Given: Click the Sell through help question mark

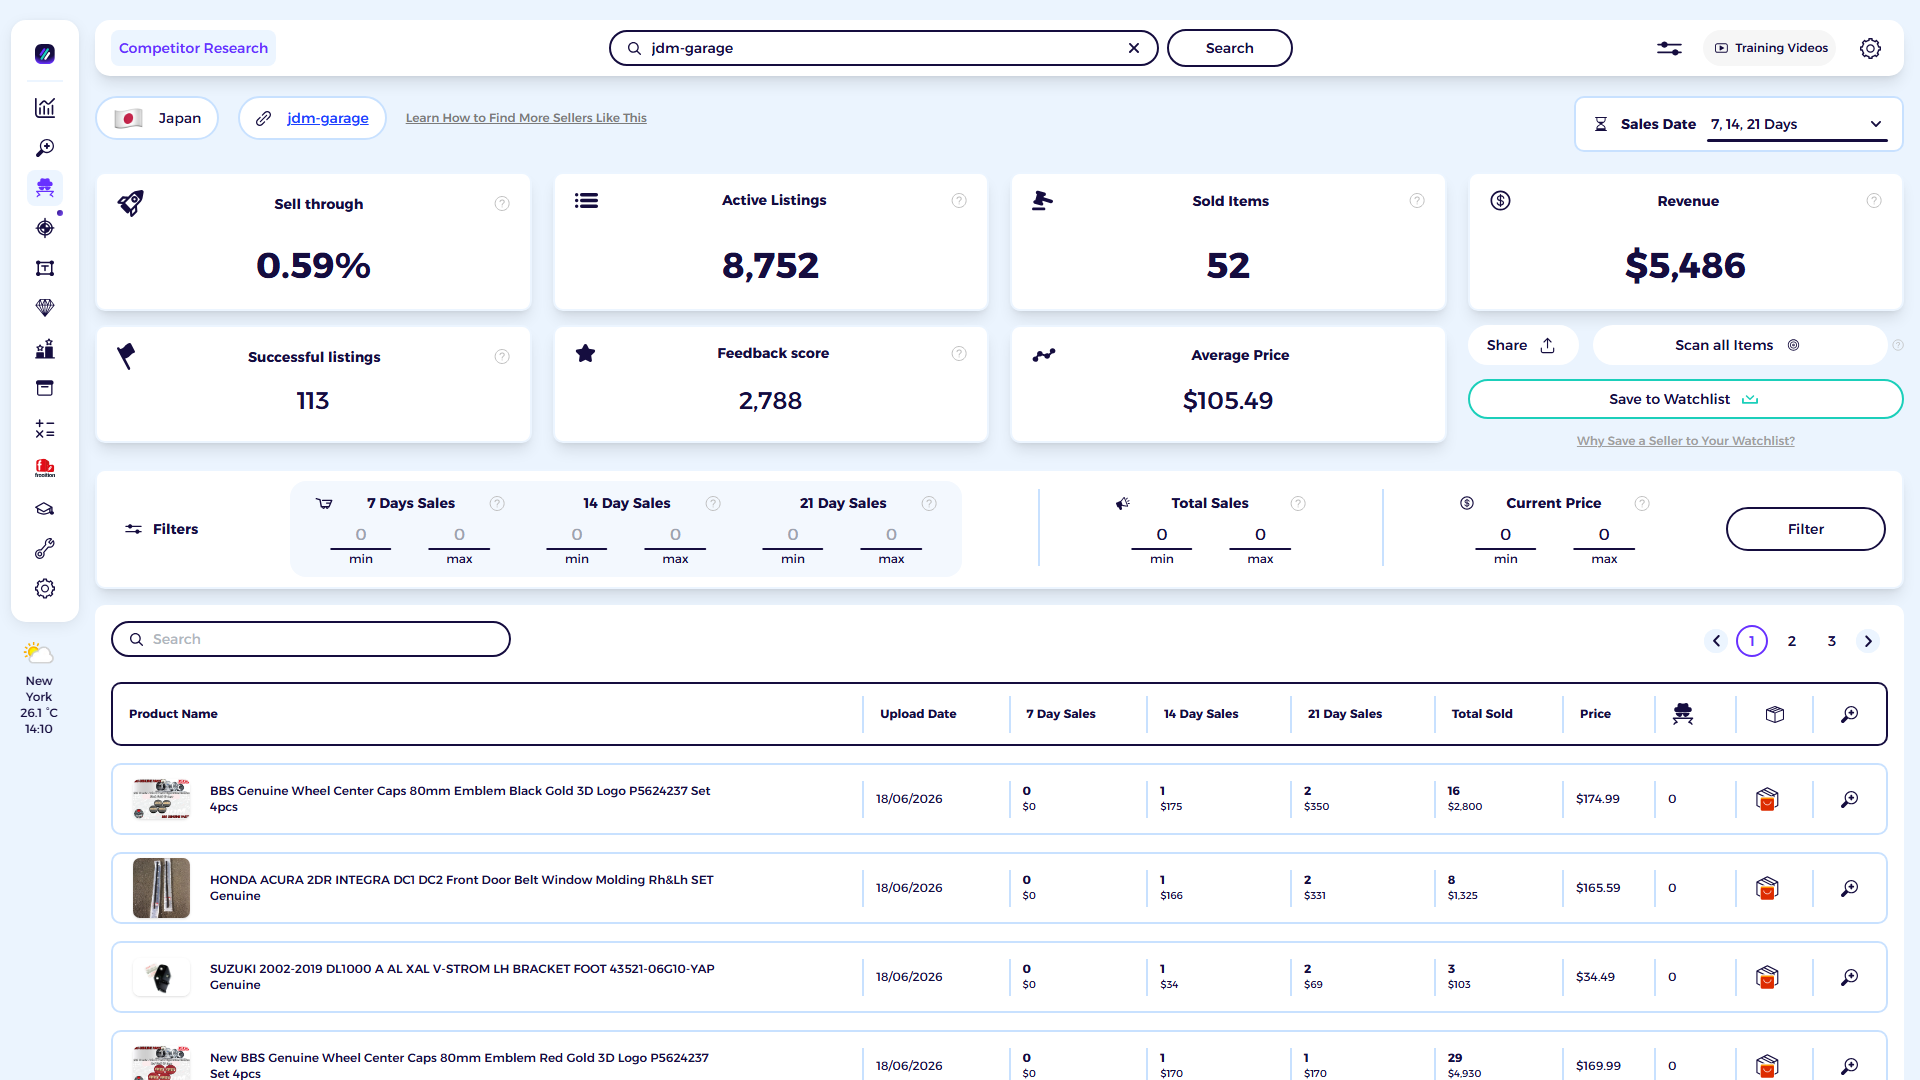Looking at the screenshot, I should (502, 204).
